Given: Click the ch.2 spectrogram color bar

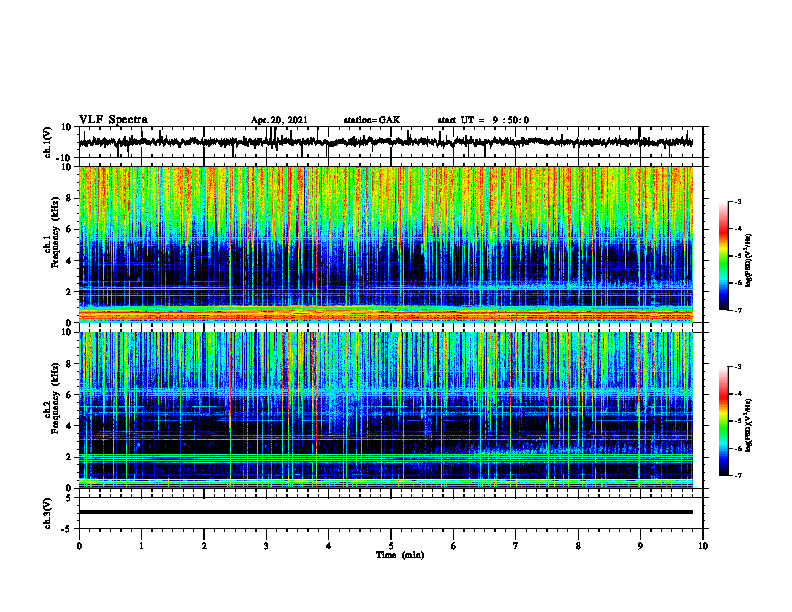Looking at the screenshot, I should tap(723, 421).
